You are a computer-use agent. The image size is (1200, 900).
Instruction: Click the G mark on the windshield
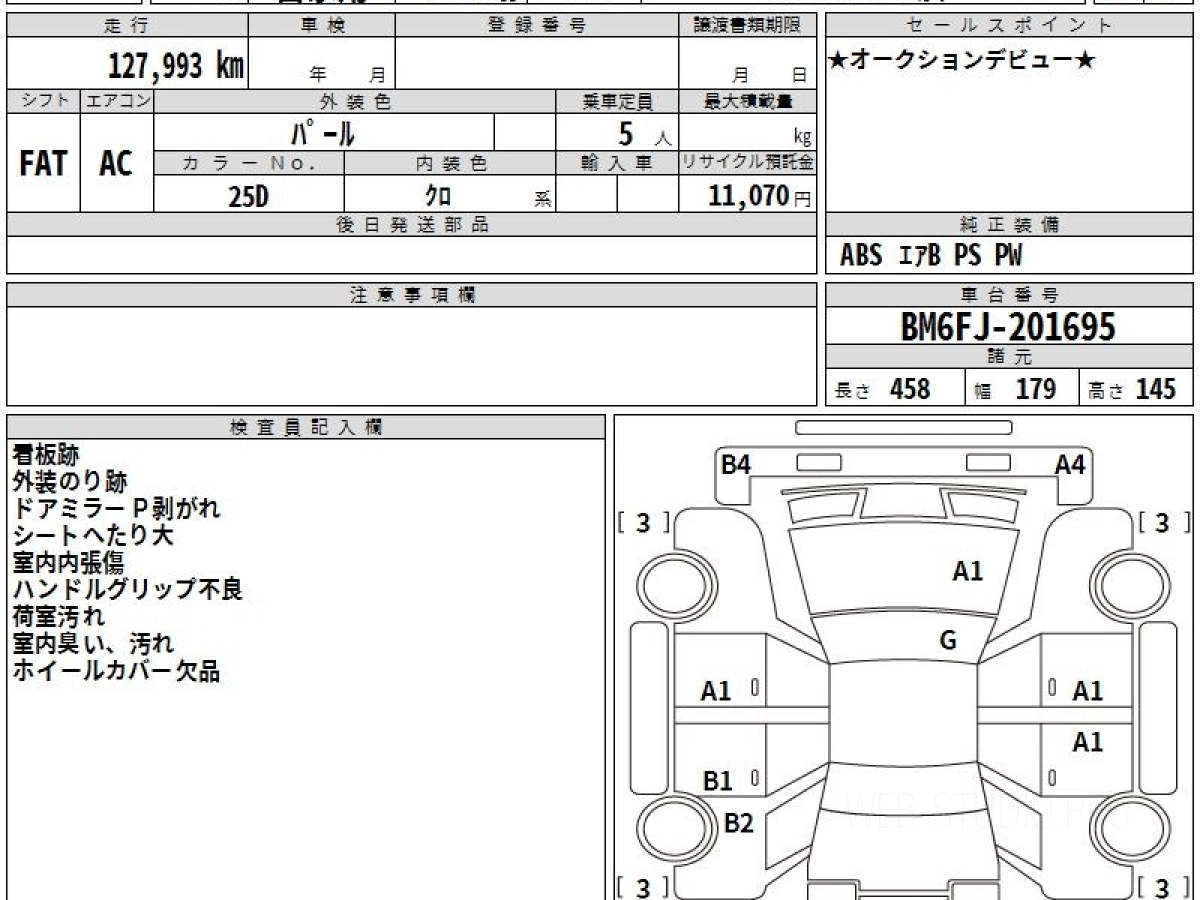pyautogui.click(x=948, y=641)
